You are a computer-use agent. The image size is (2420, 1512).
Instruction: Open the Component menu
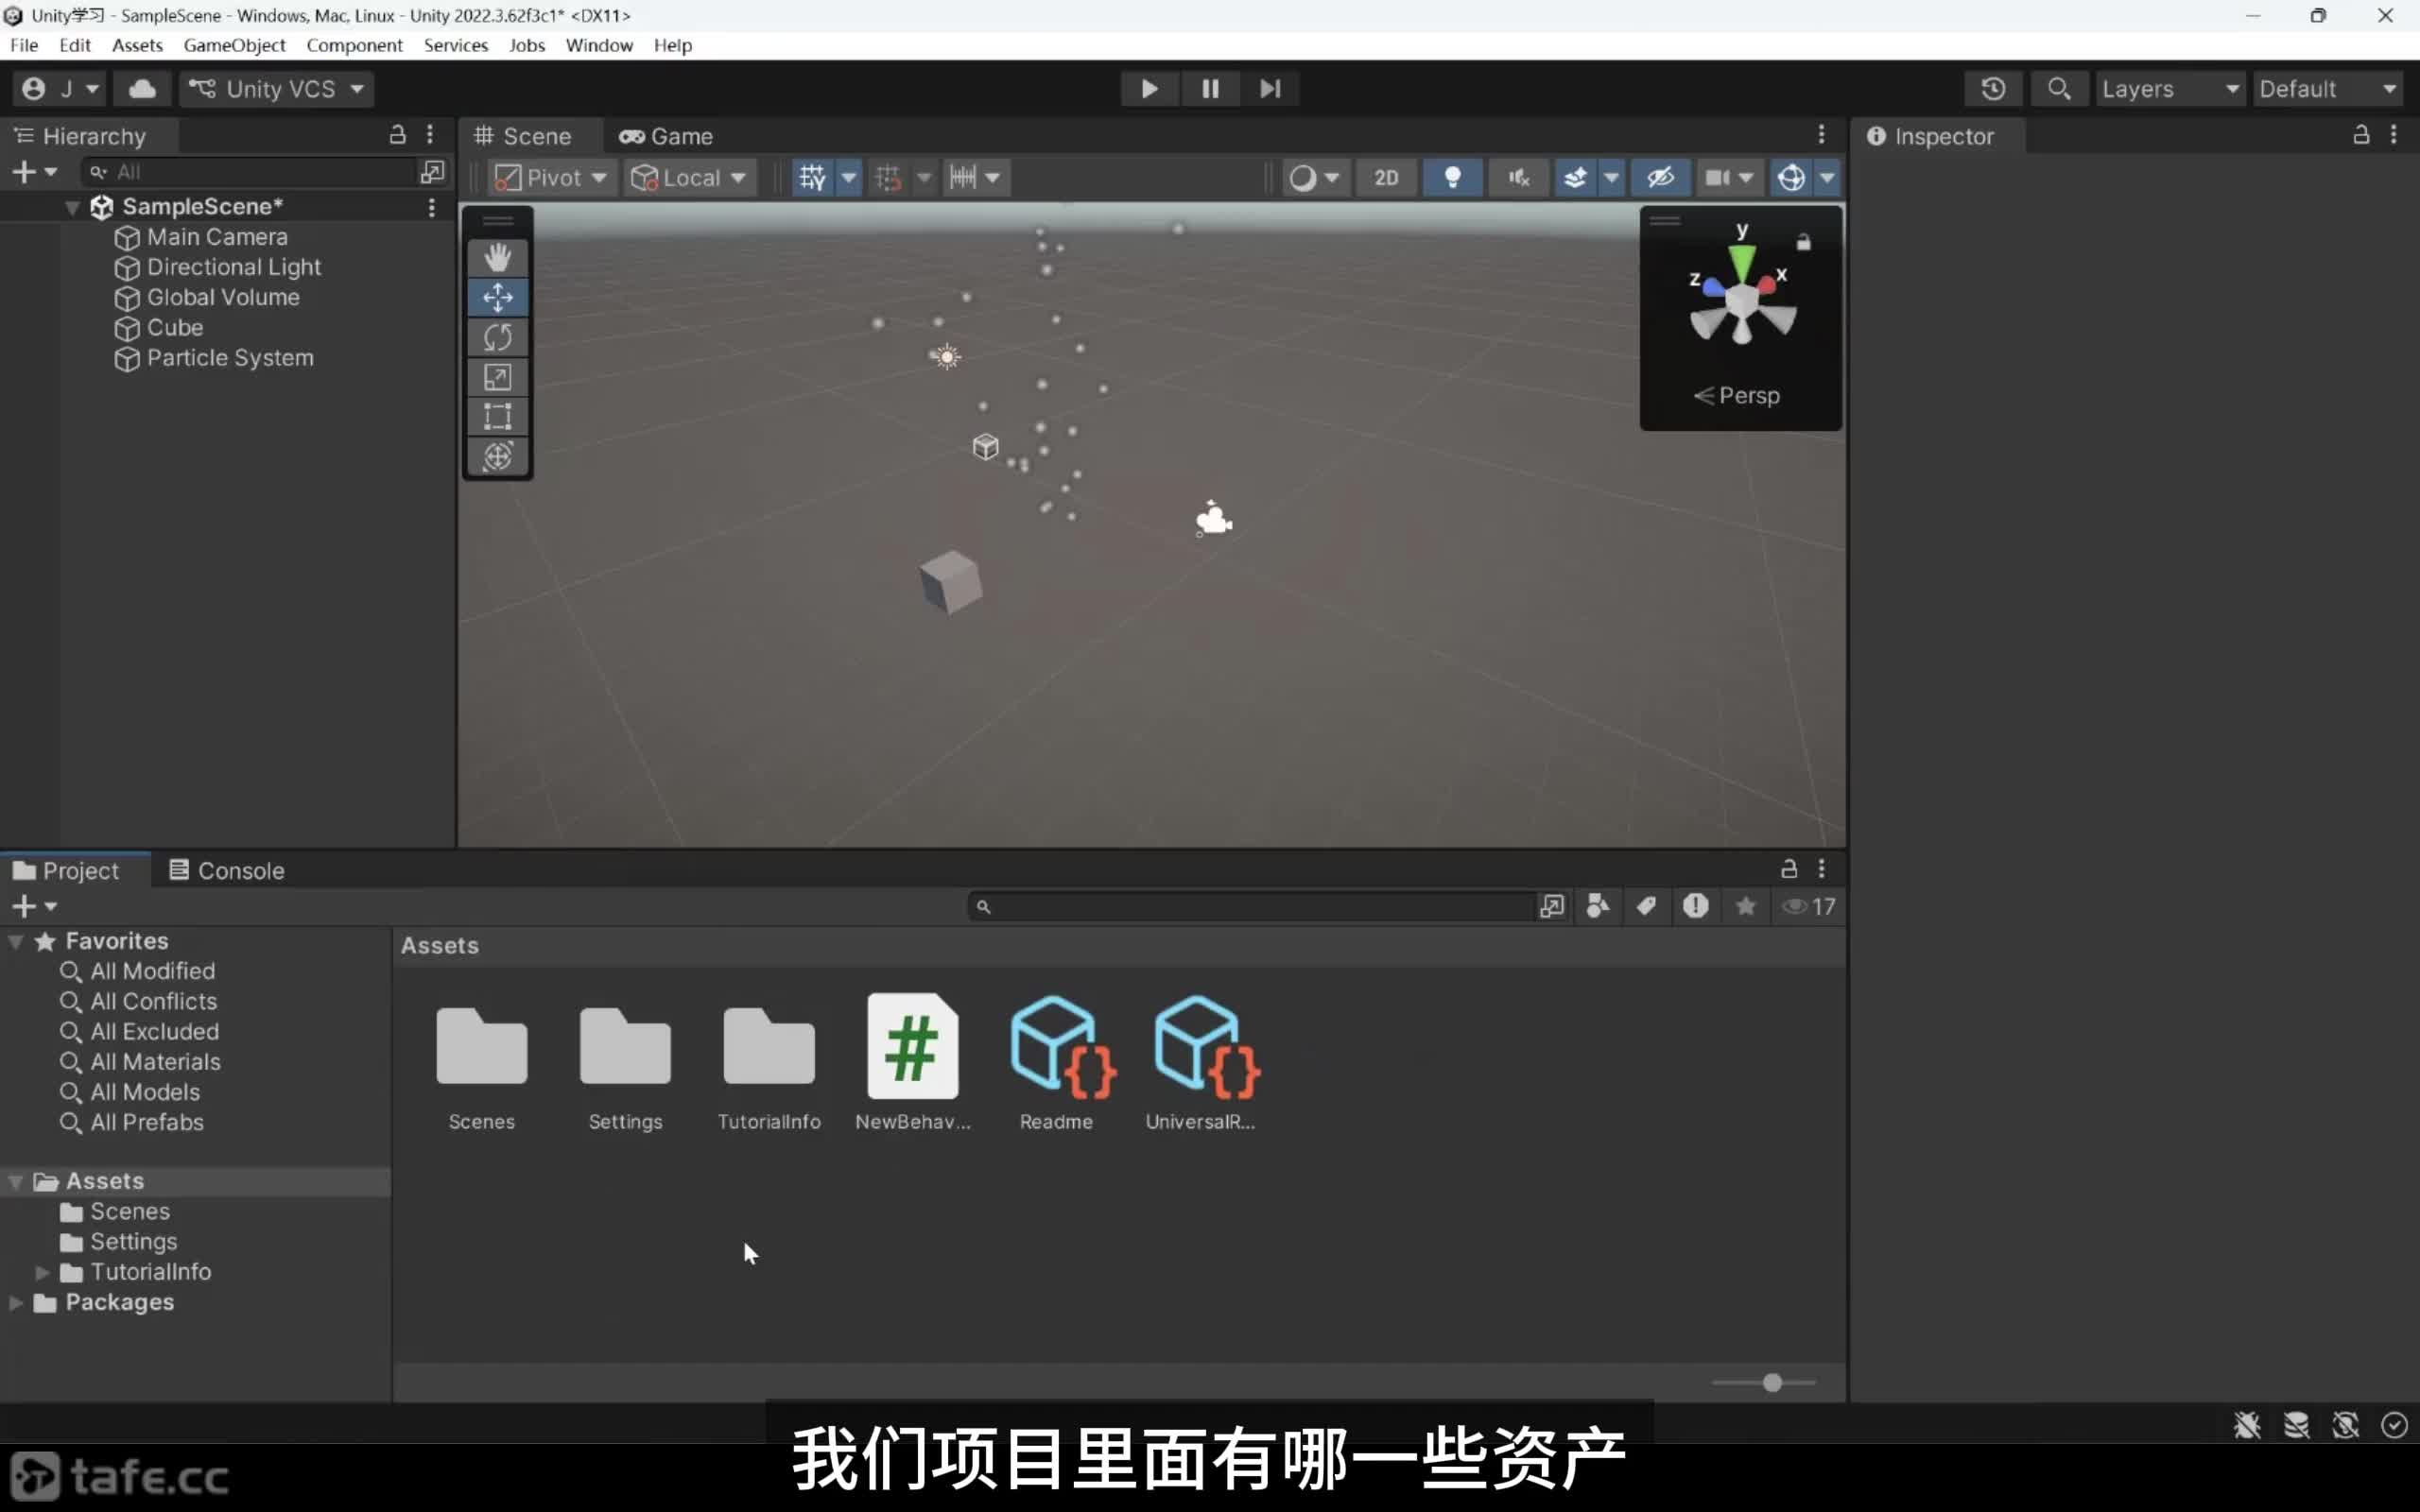[354, 45]
